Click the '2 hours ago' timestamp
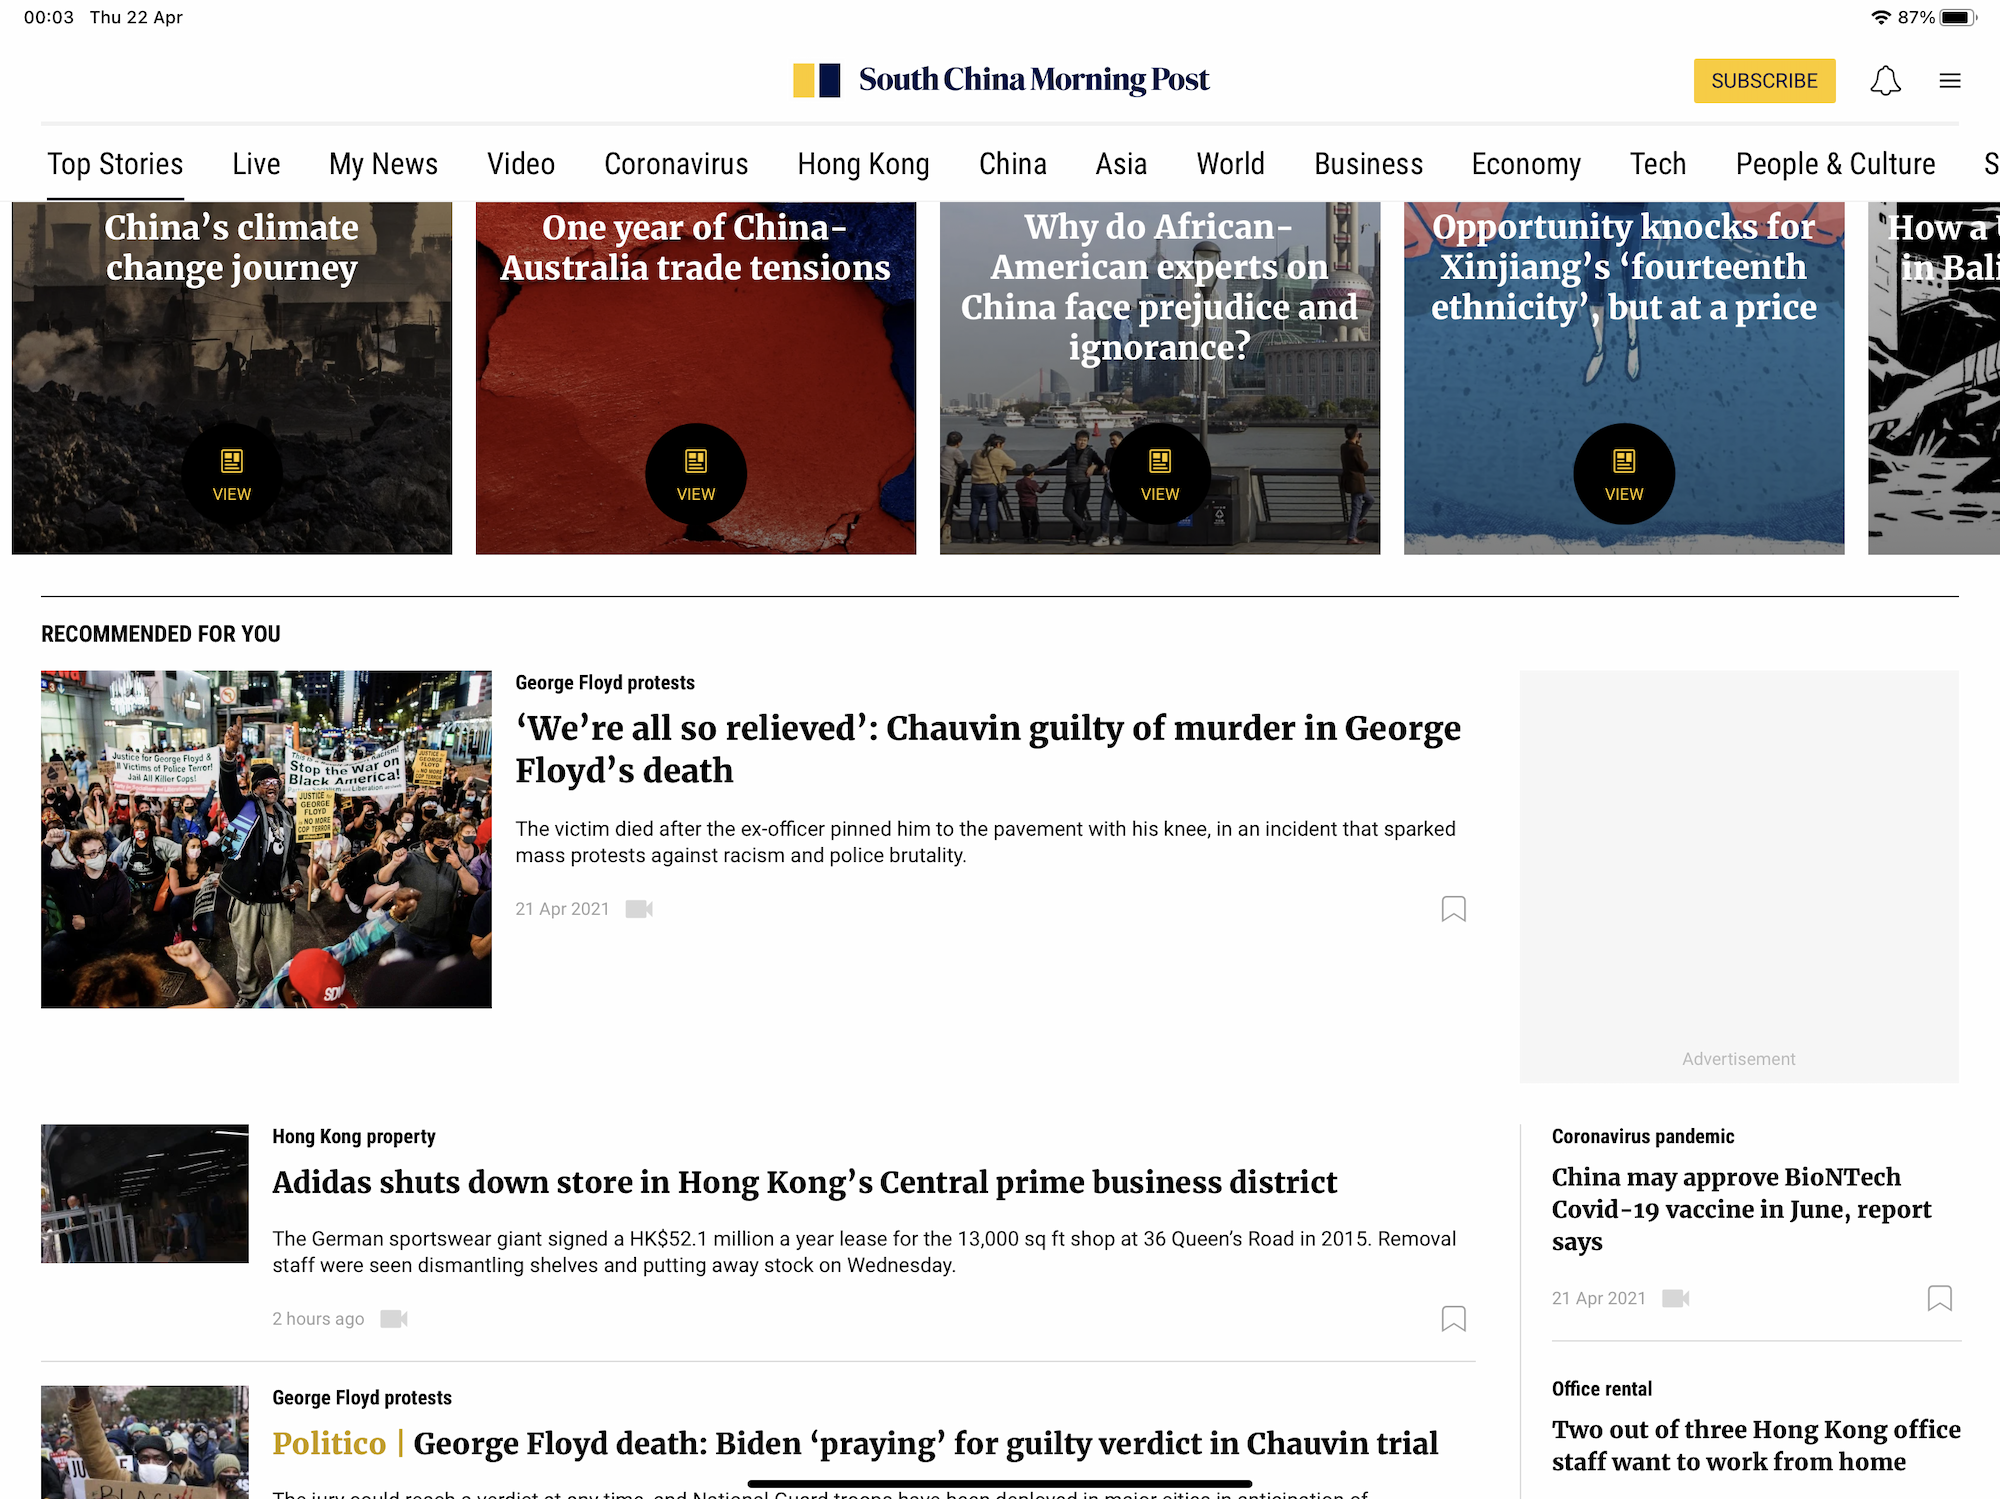The height and width of the screenshot is (1499, 2000). coord(318,1319)
